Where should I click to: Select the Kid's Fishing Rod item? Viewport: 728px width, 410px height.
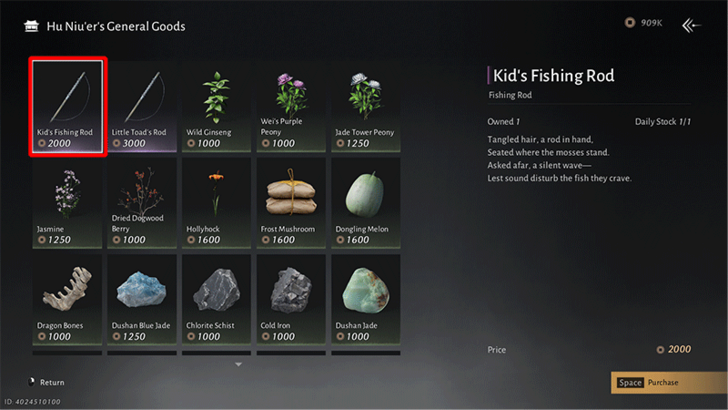pos(67,106)
